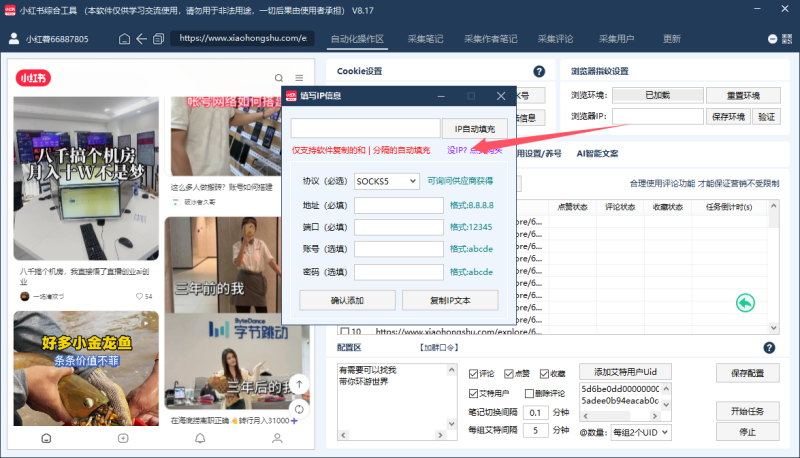Viewport: 800px width, 458px height.
Task: Open Cookie设置 help question mark
Action: pos(539,71)
